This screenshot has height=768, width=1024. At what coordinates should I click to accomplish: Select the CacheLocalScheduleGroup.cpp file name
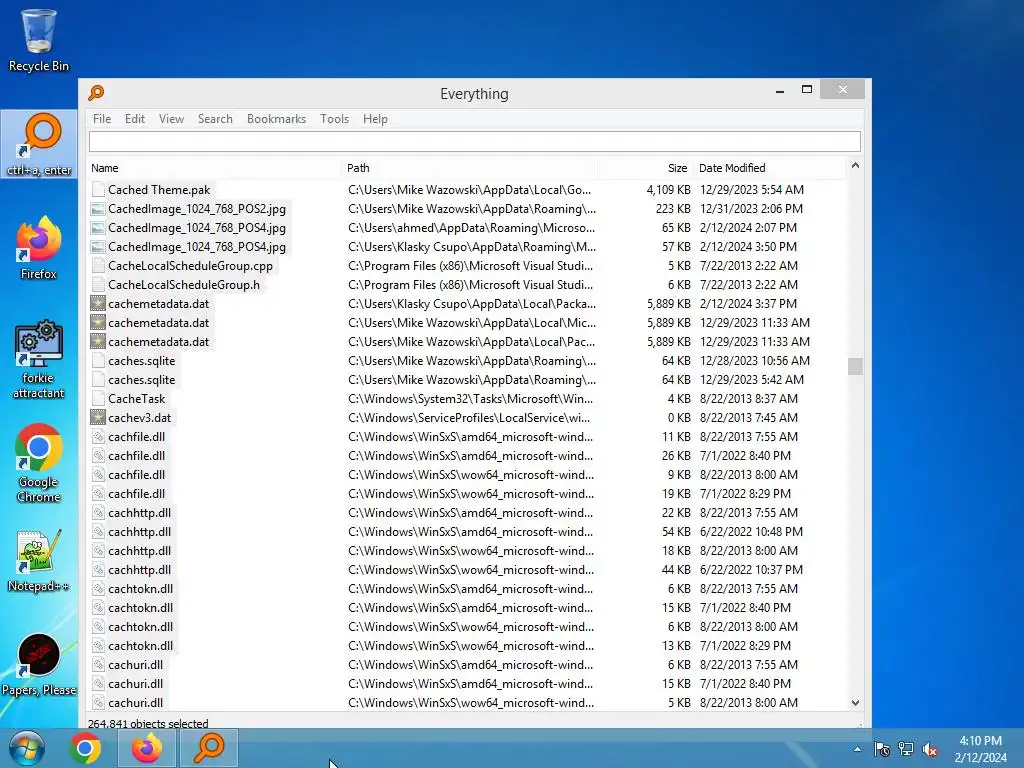coord(190,266)
